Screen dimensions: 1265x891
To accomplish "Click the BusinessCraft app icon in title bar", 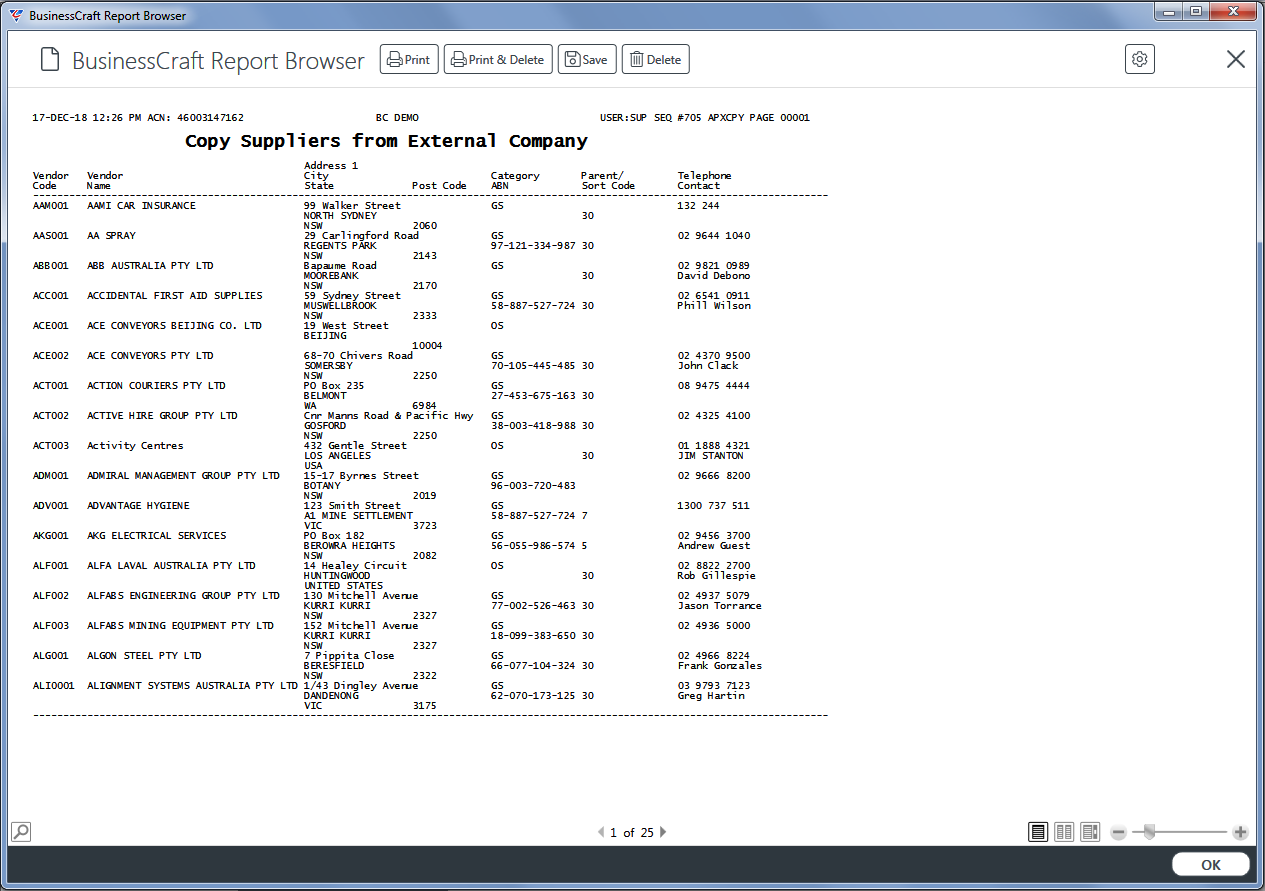I will tap(15, 15).
